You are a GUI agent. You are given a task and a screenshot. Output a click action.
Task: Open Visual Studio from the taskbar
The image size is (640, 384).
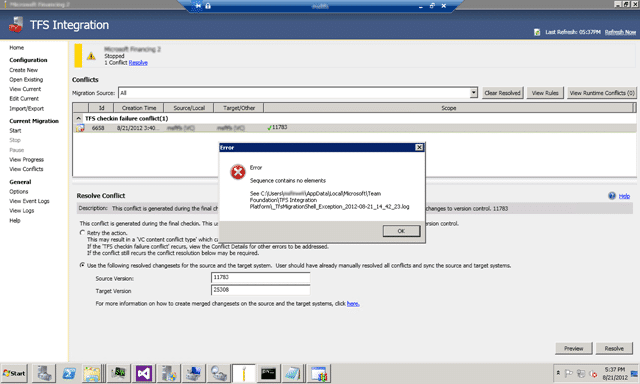pyautogui.click(x=144, y=373)
